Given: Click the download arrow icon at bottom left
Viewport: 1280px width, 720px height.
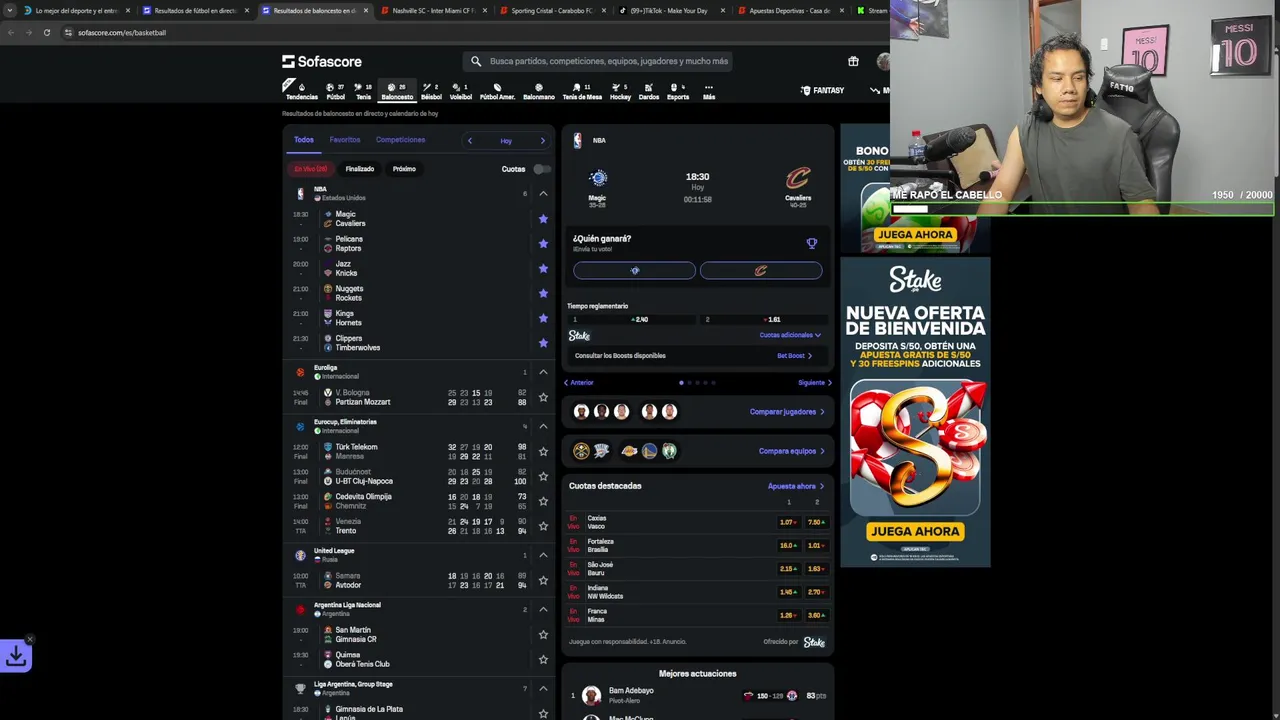Looking at the screenshot, I should coord(16,656).
